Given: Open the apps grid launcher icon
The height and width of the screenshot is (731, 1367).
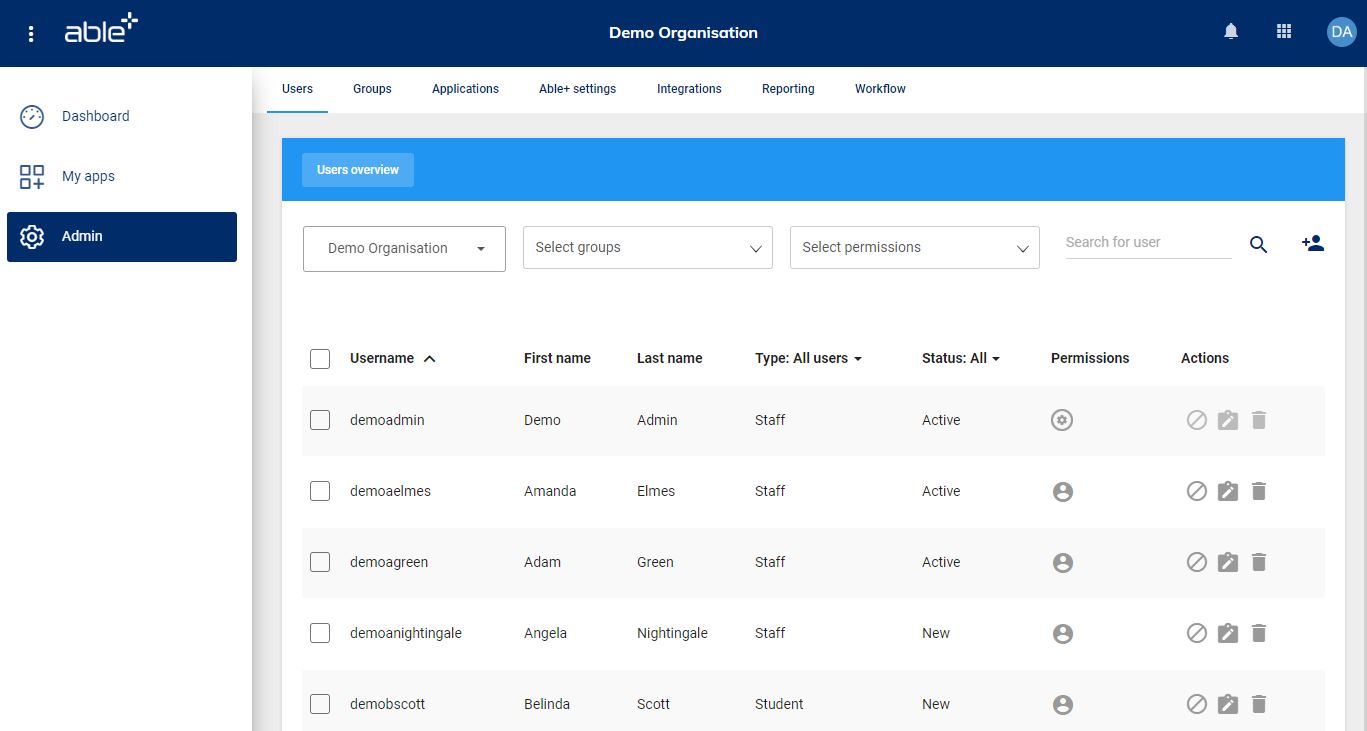Looking at the screenshot, I should [x=1284, y=32].
